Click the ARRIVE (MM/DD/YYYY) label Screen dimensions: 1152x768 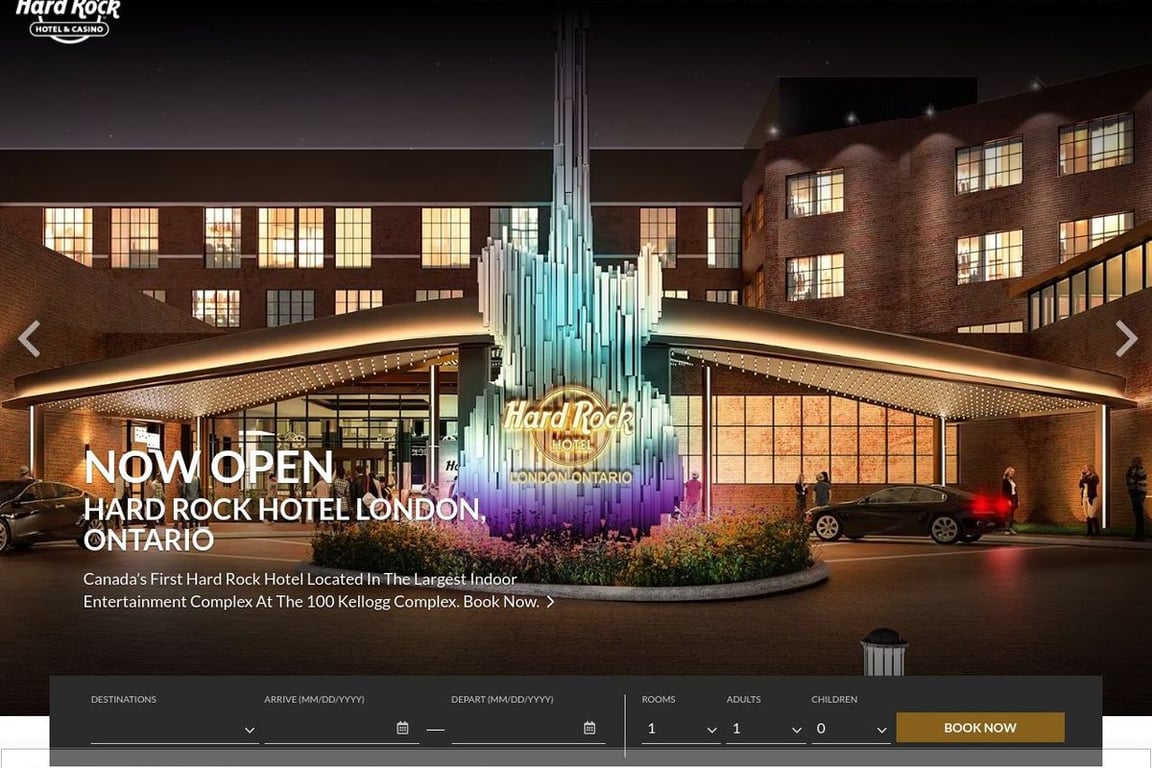click(x=314, y=700)
